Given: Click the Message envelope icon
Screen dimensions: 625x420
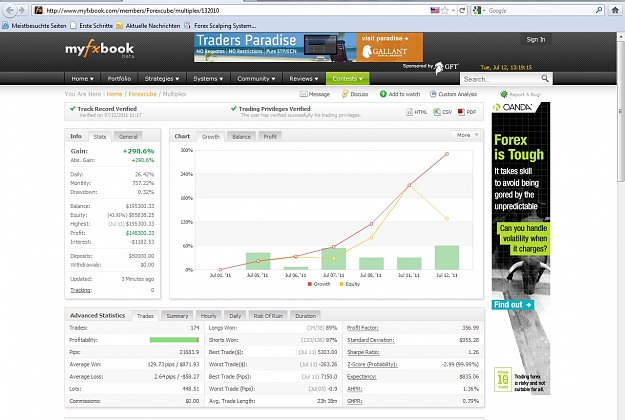Looking at the screenshot, I should click(x=303, y=94).
